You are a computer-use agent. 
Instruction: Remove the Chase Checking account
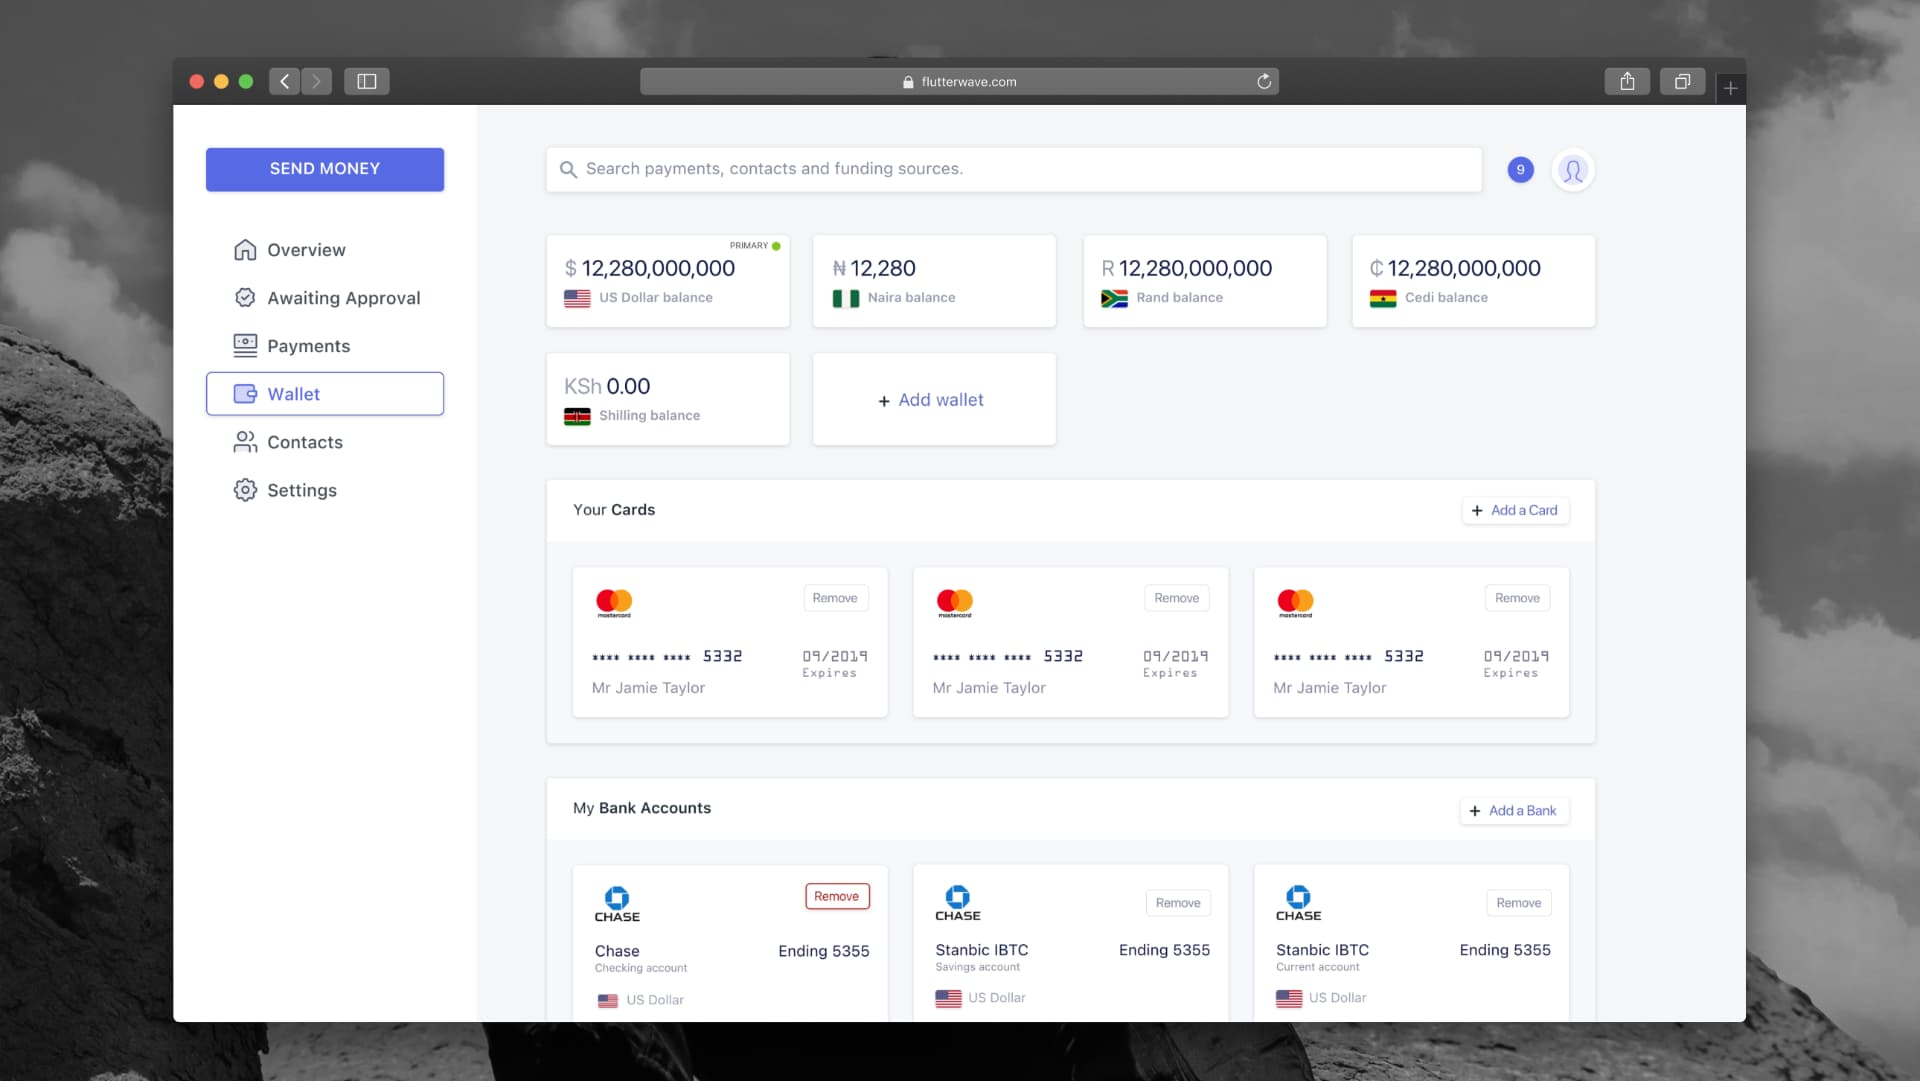(x=837, y=896)
